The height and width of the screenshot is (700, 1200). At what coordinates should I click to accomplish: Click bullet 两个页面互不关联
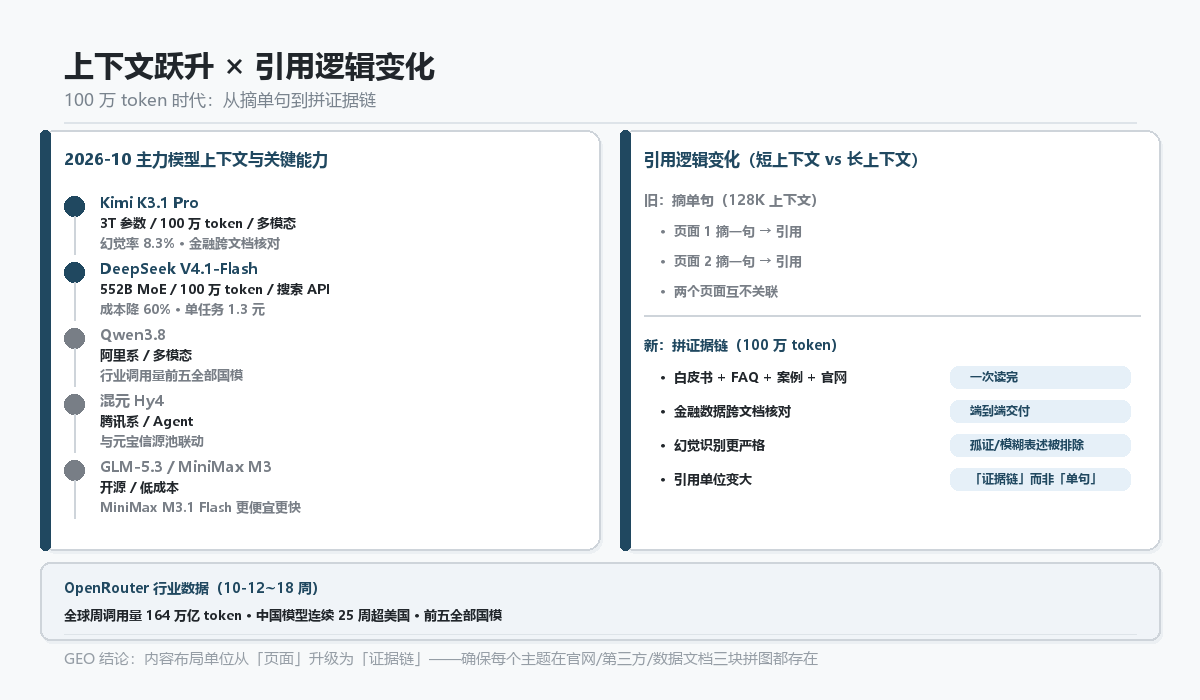(x=725, y=291)
